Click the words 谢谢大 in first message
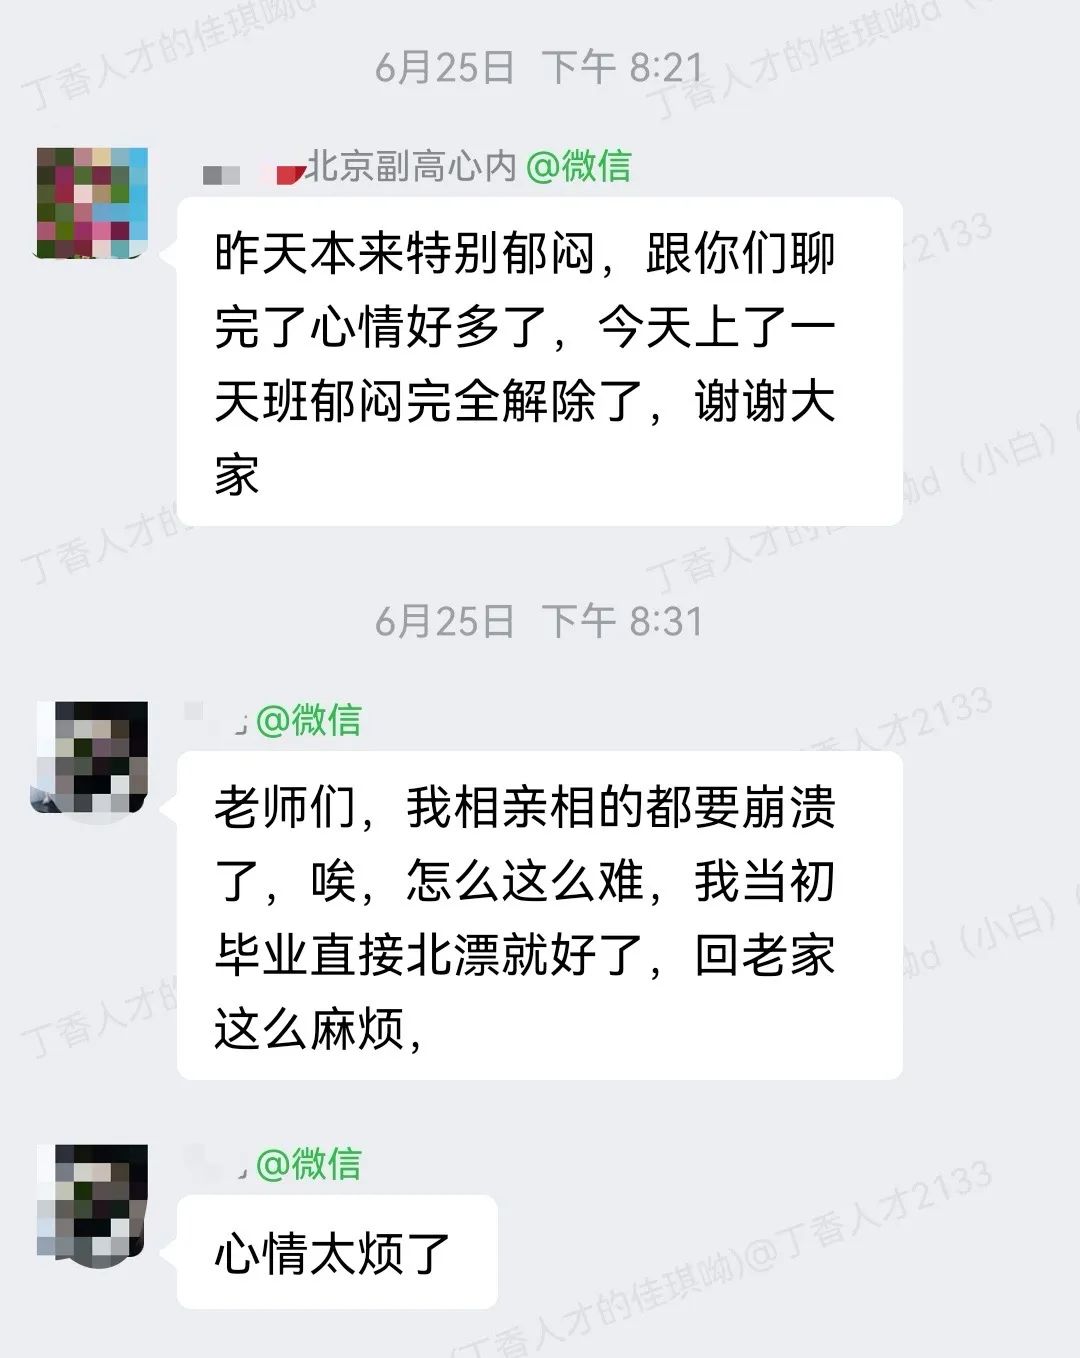This screenshot has width=1080, height=1358. [765, 402]
